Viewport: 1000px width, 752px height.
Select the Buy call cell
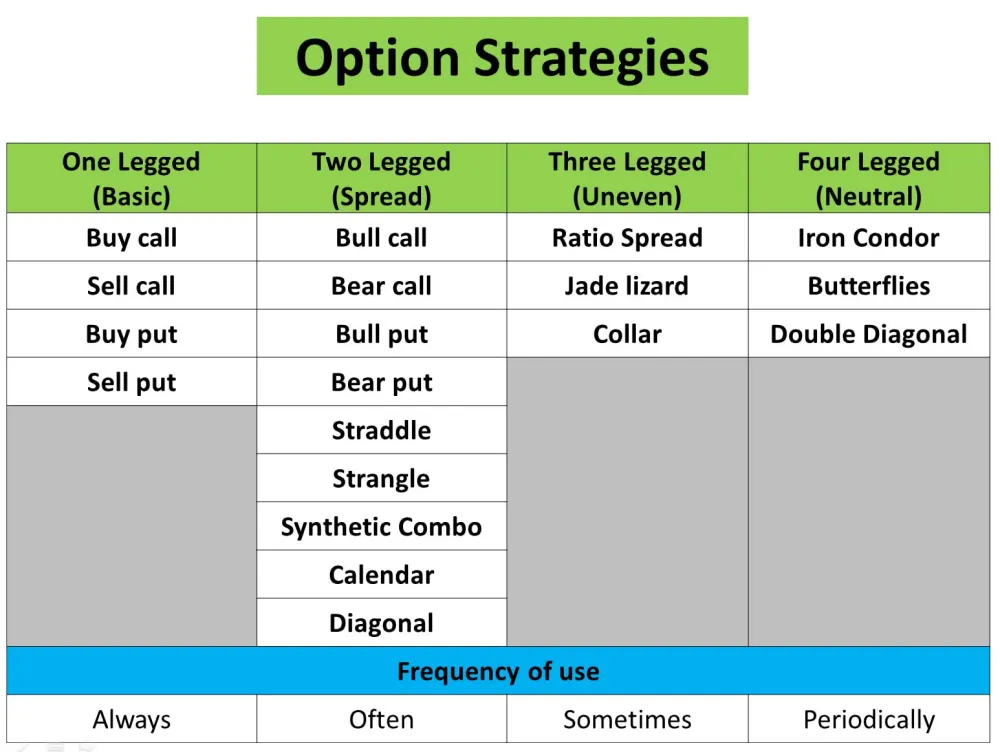point(131,237)
